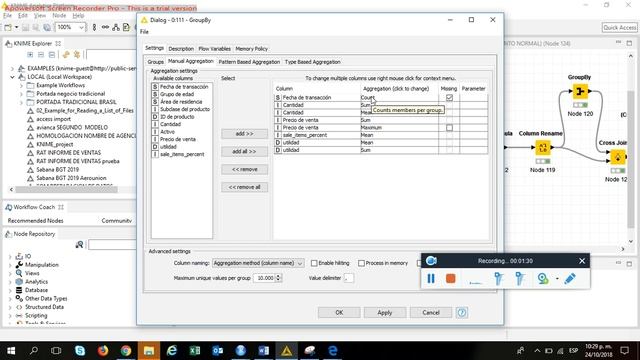This screenshot has width=640, height=360.
Task: Open the Flow Variables tab
Action: pyautogui.click(x=214, y=49)
